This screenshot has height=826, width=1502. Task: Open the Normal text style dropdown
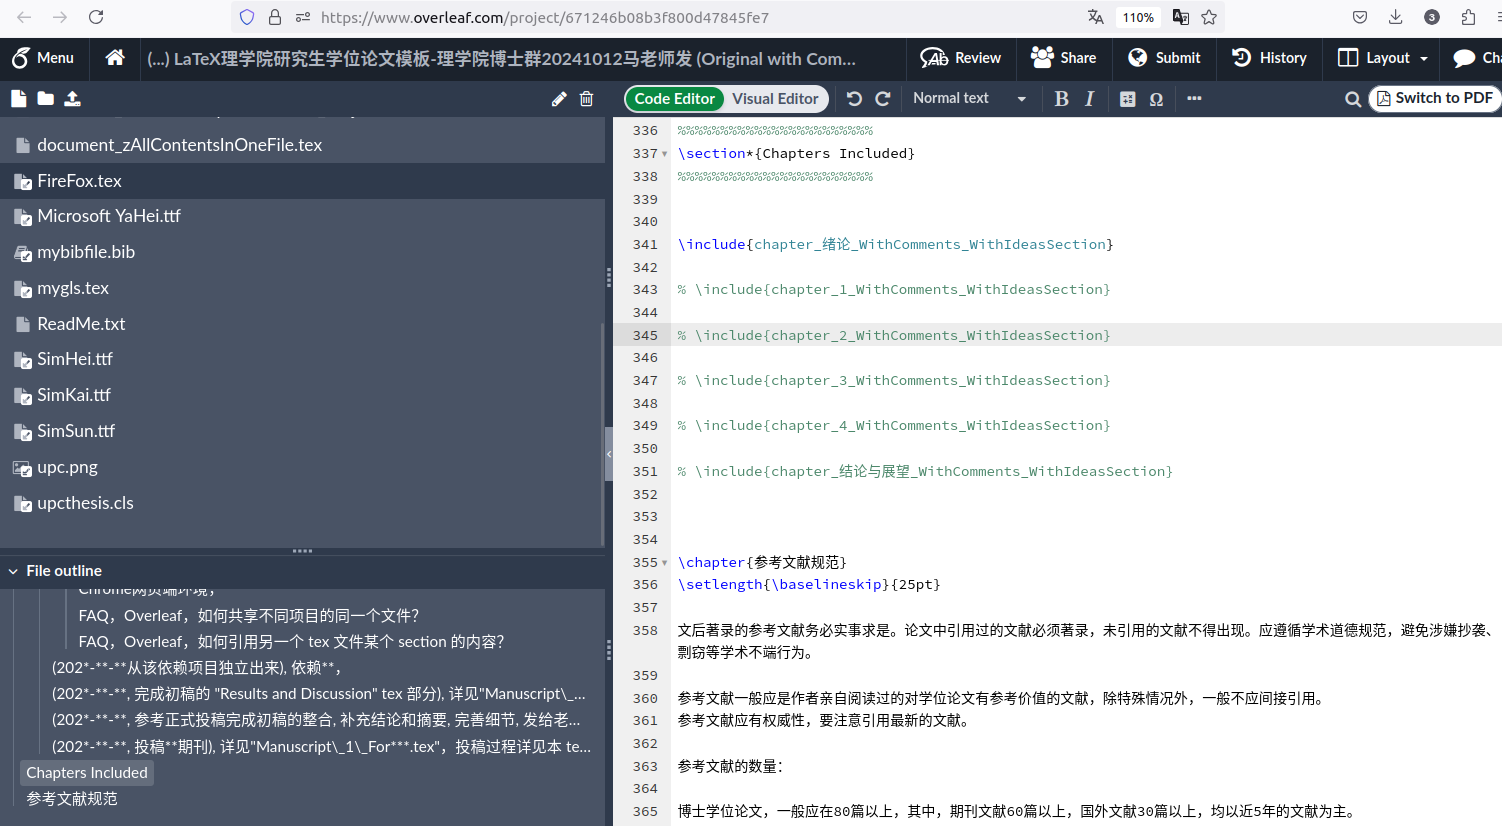(969, 98)
